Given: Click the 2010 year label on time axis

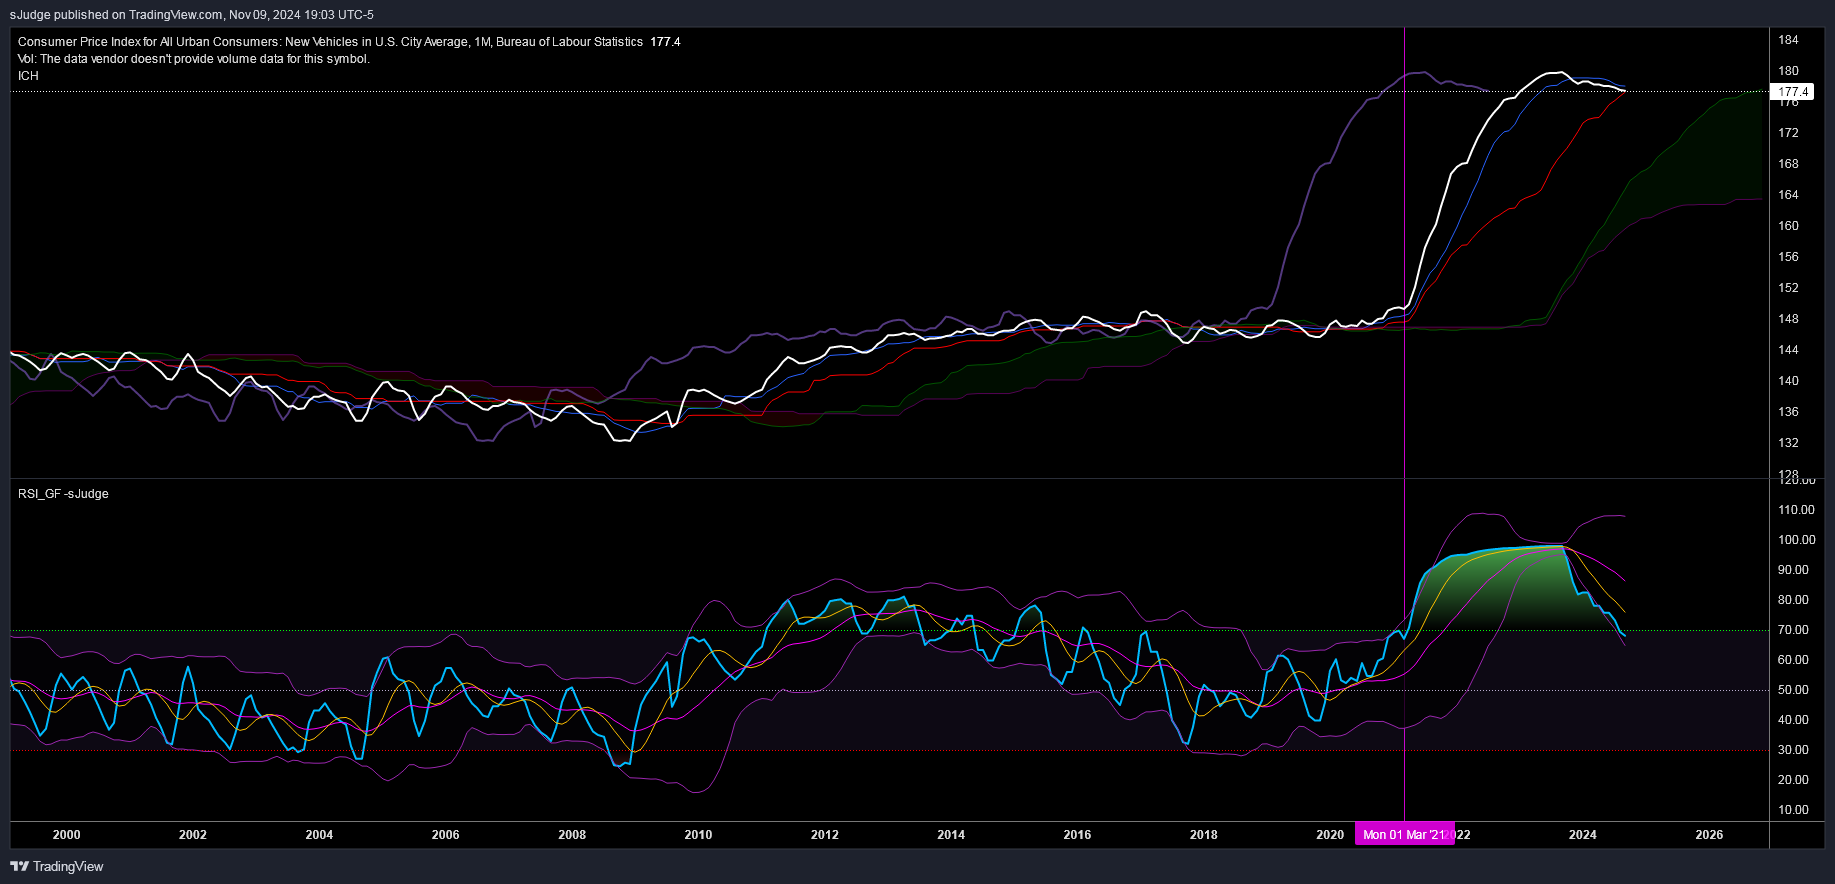Looking at the screenshot, I should pyautogui.click(x=698, y=835).
